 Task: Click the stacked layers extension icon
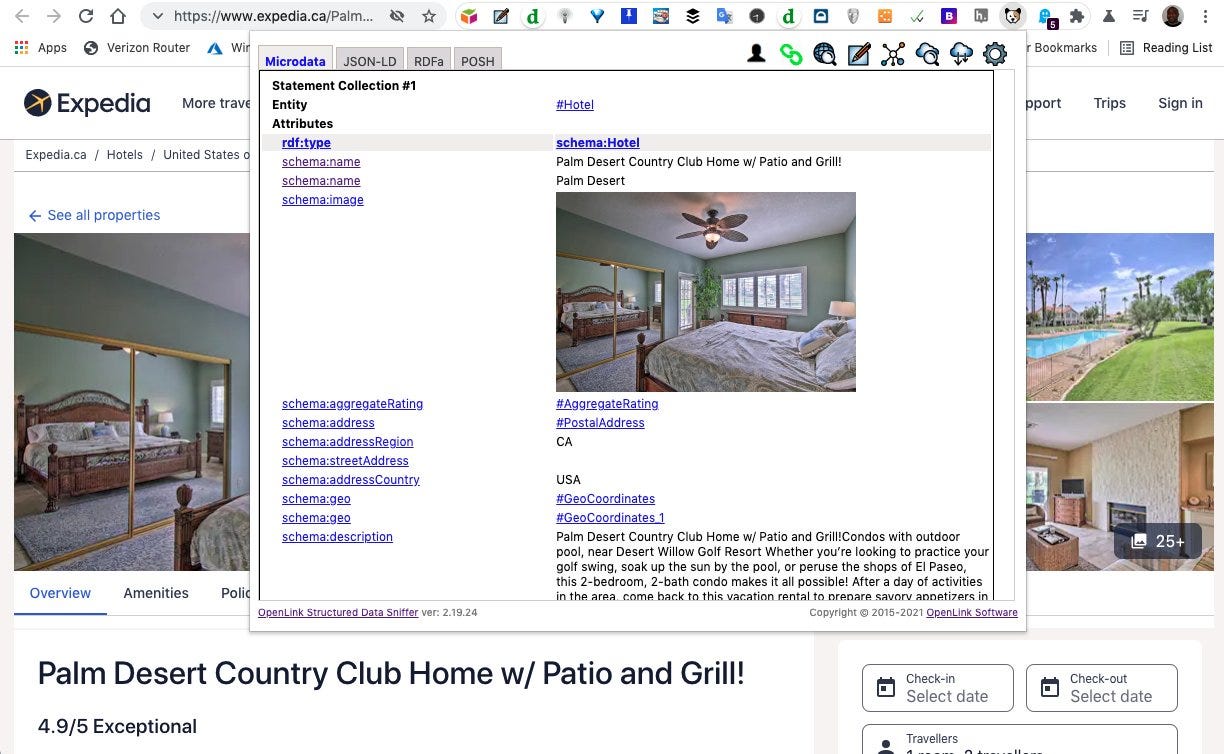click(x=693, y=16)
